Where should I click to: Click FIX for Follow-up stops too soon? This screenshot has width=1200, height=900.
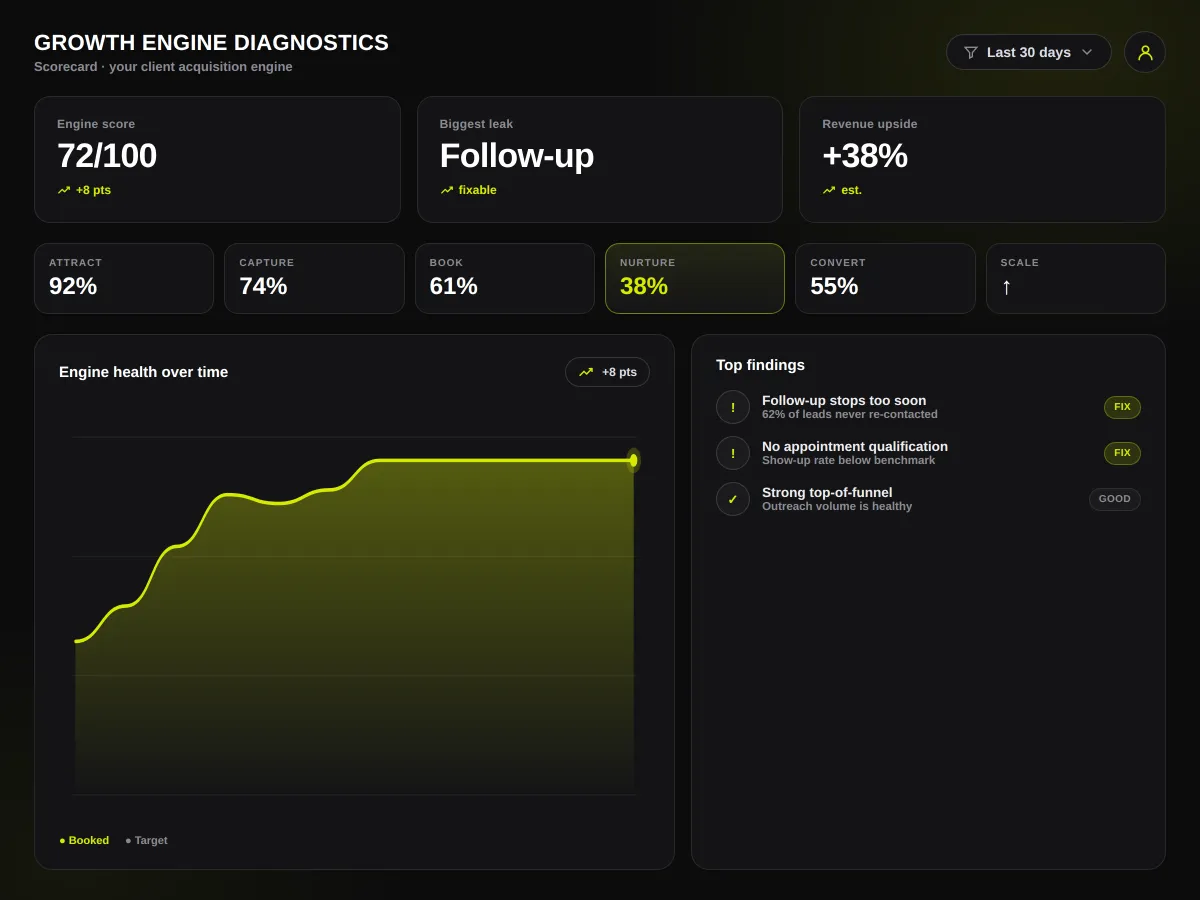1122,407
